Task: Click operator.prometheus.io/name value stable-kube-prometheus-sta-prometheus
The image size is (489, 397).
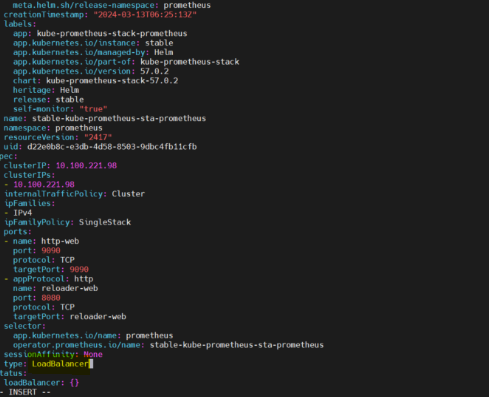Action: click(x=237, y=345)
